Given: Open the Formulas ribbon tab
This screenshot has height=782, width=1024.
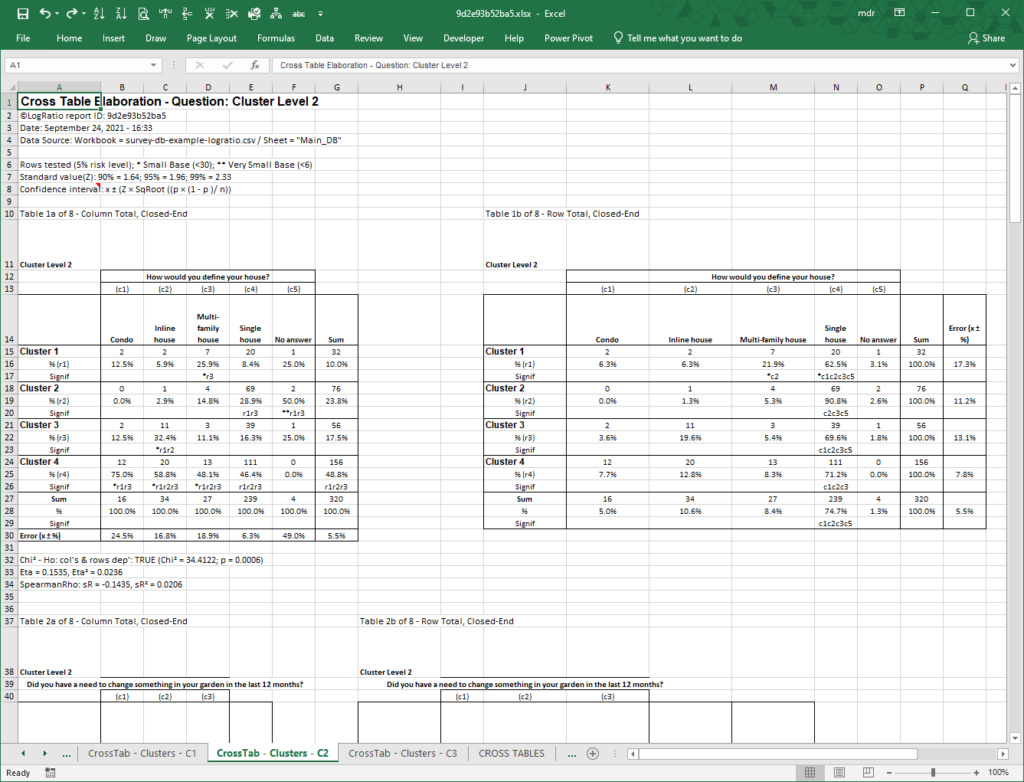Looking at the screenshot, I should pos(276,38).
